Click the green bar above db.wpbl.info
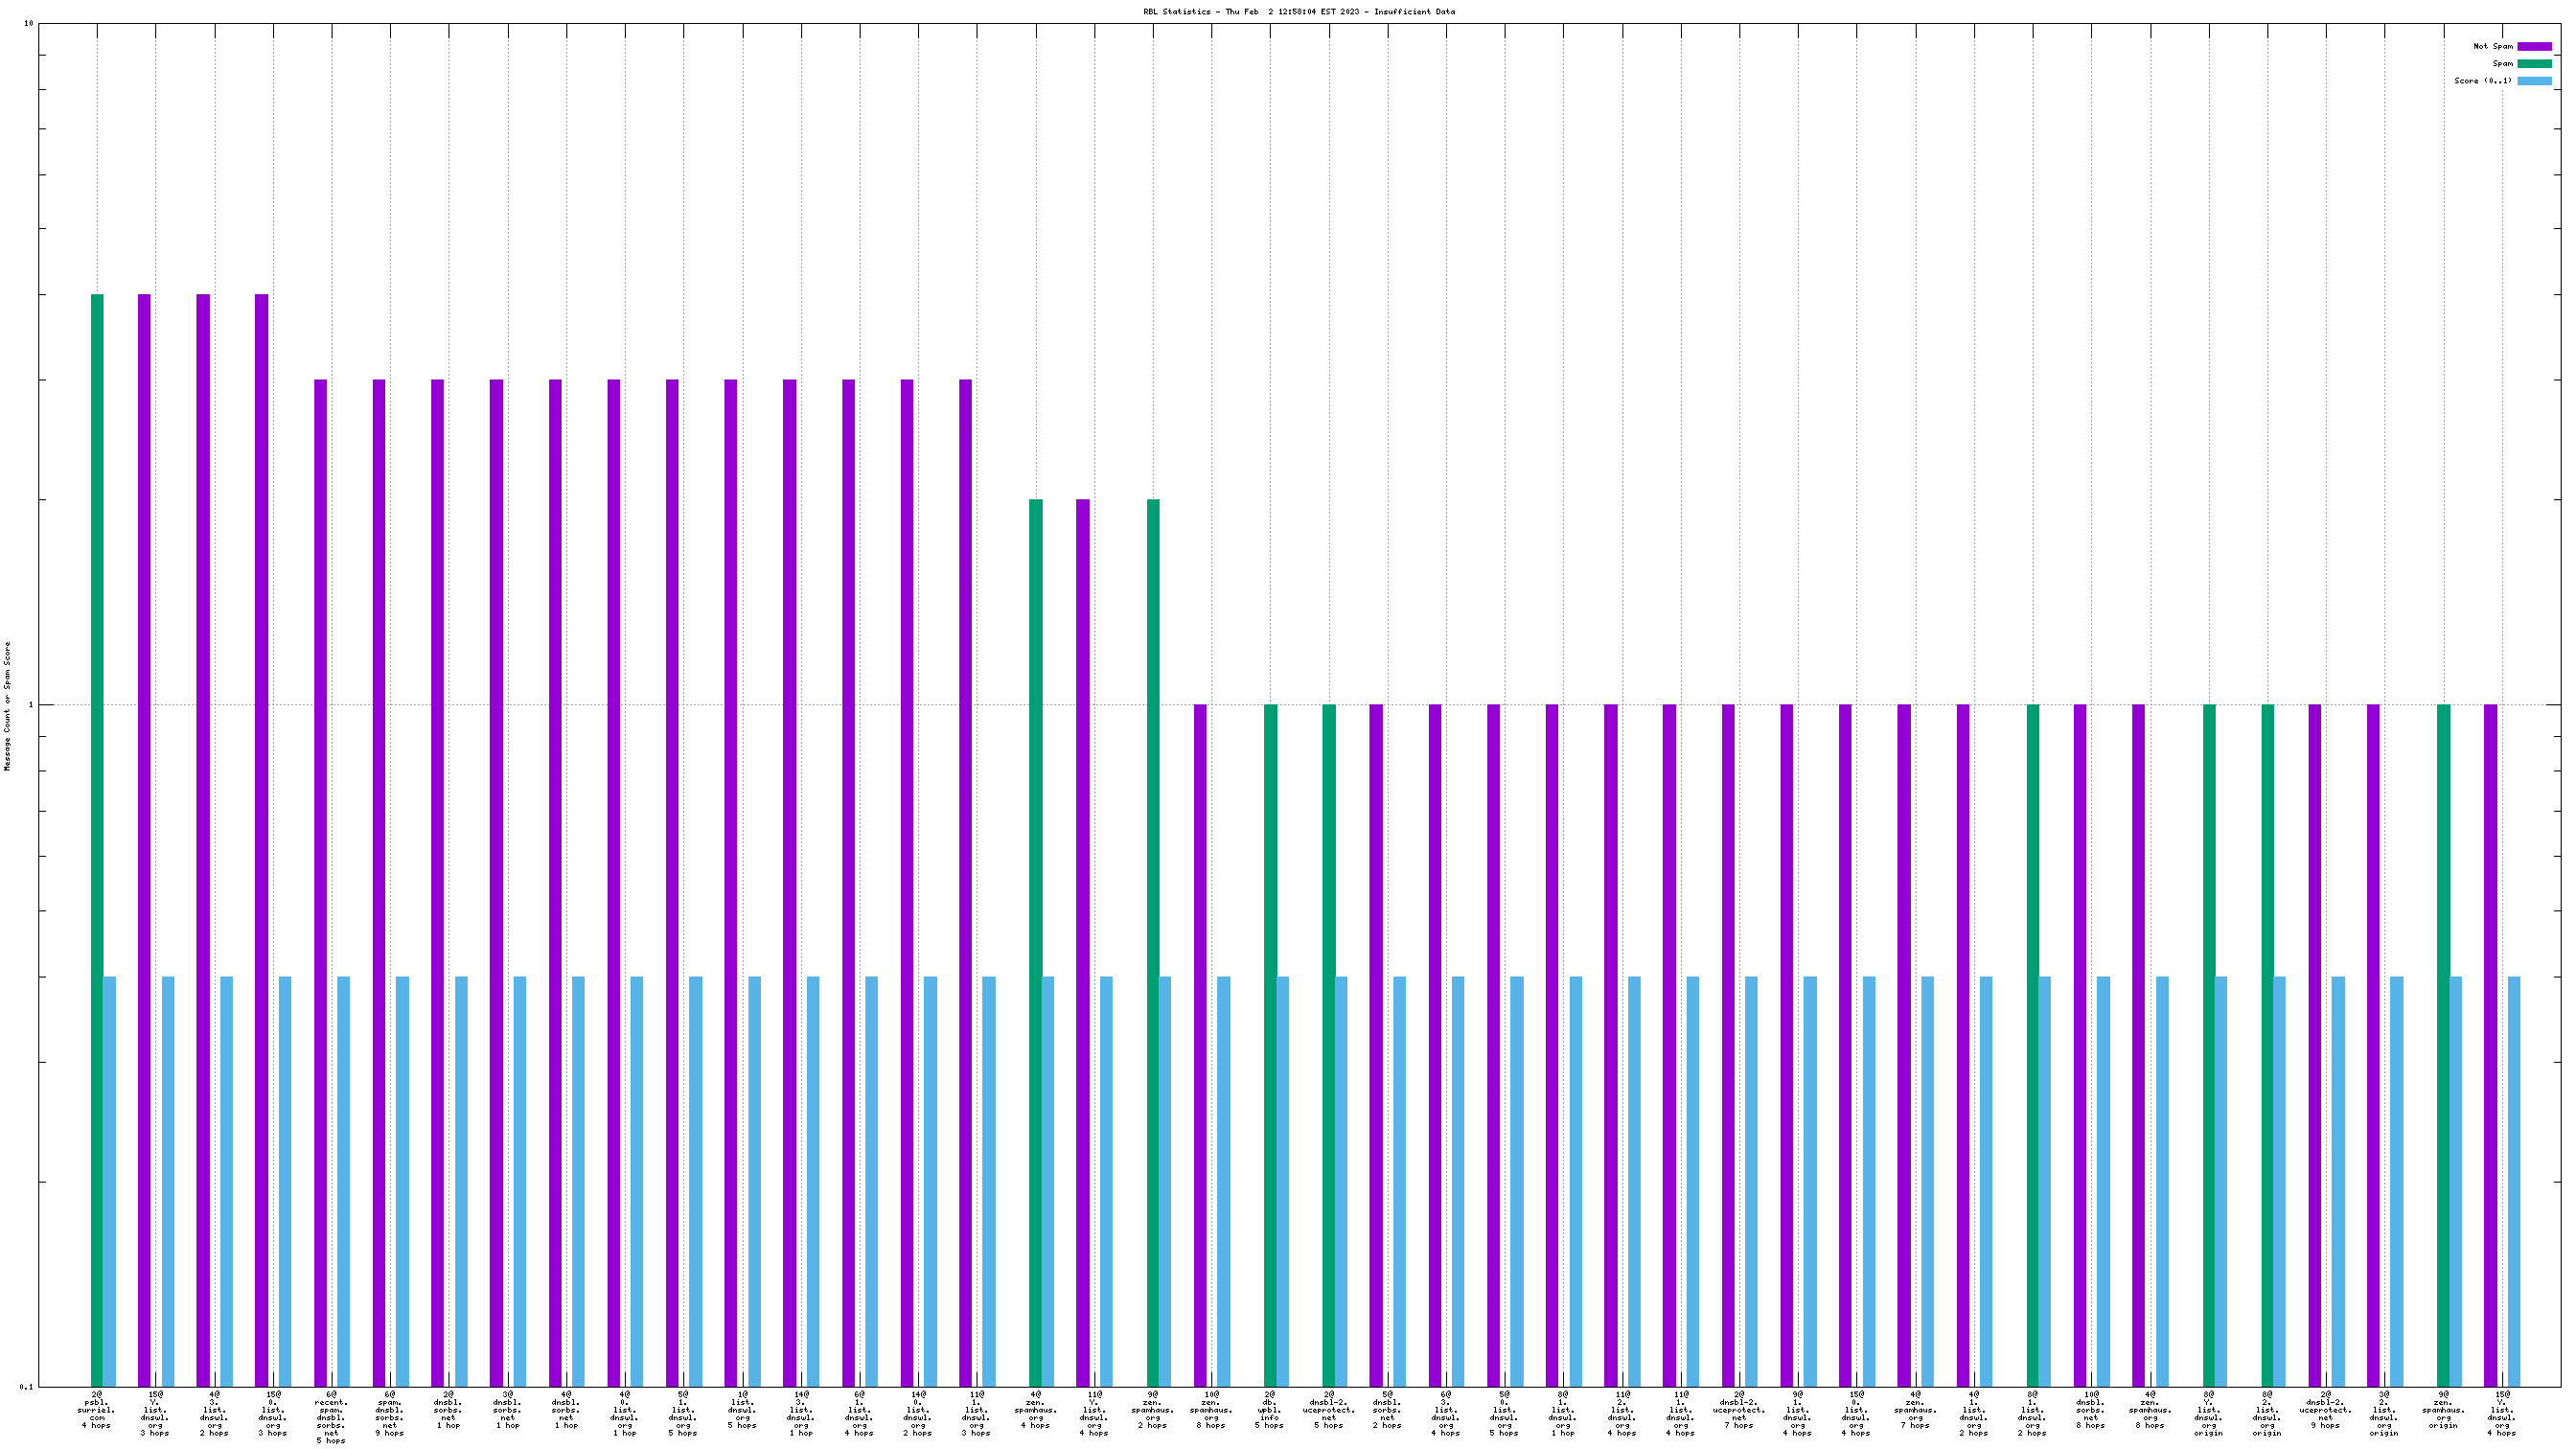Image resolution: width=2576 pixels, height=1449 pixels. 1270,1045
